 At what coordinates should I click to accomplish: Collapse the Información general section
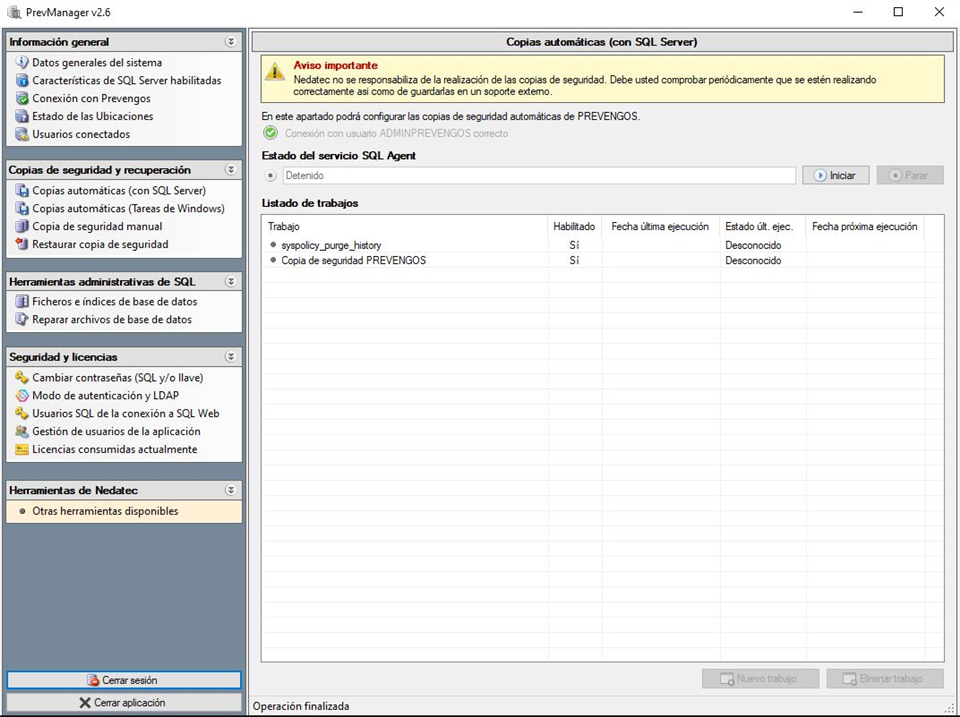click(231, 42)
